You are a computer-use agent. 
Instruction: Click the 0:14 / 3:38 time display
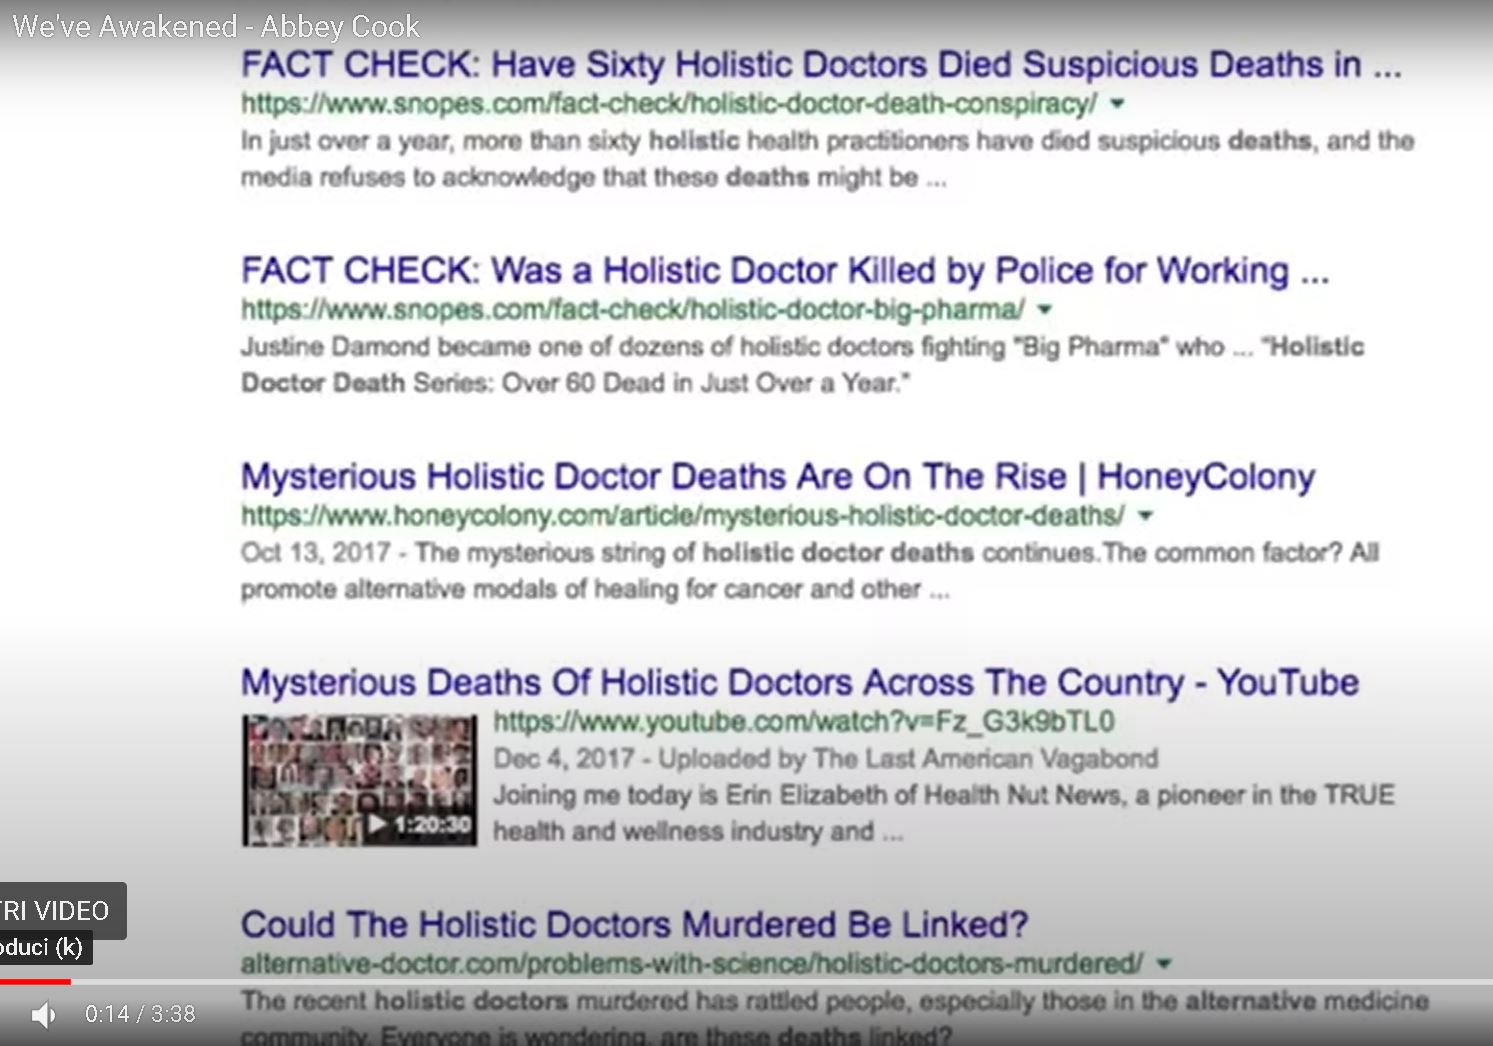pyautogui.click(x=140, y=1015)
